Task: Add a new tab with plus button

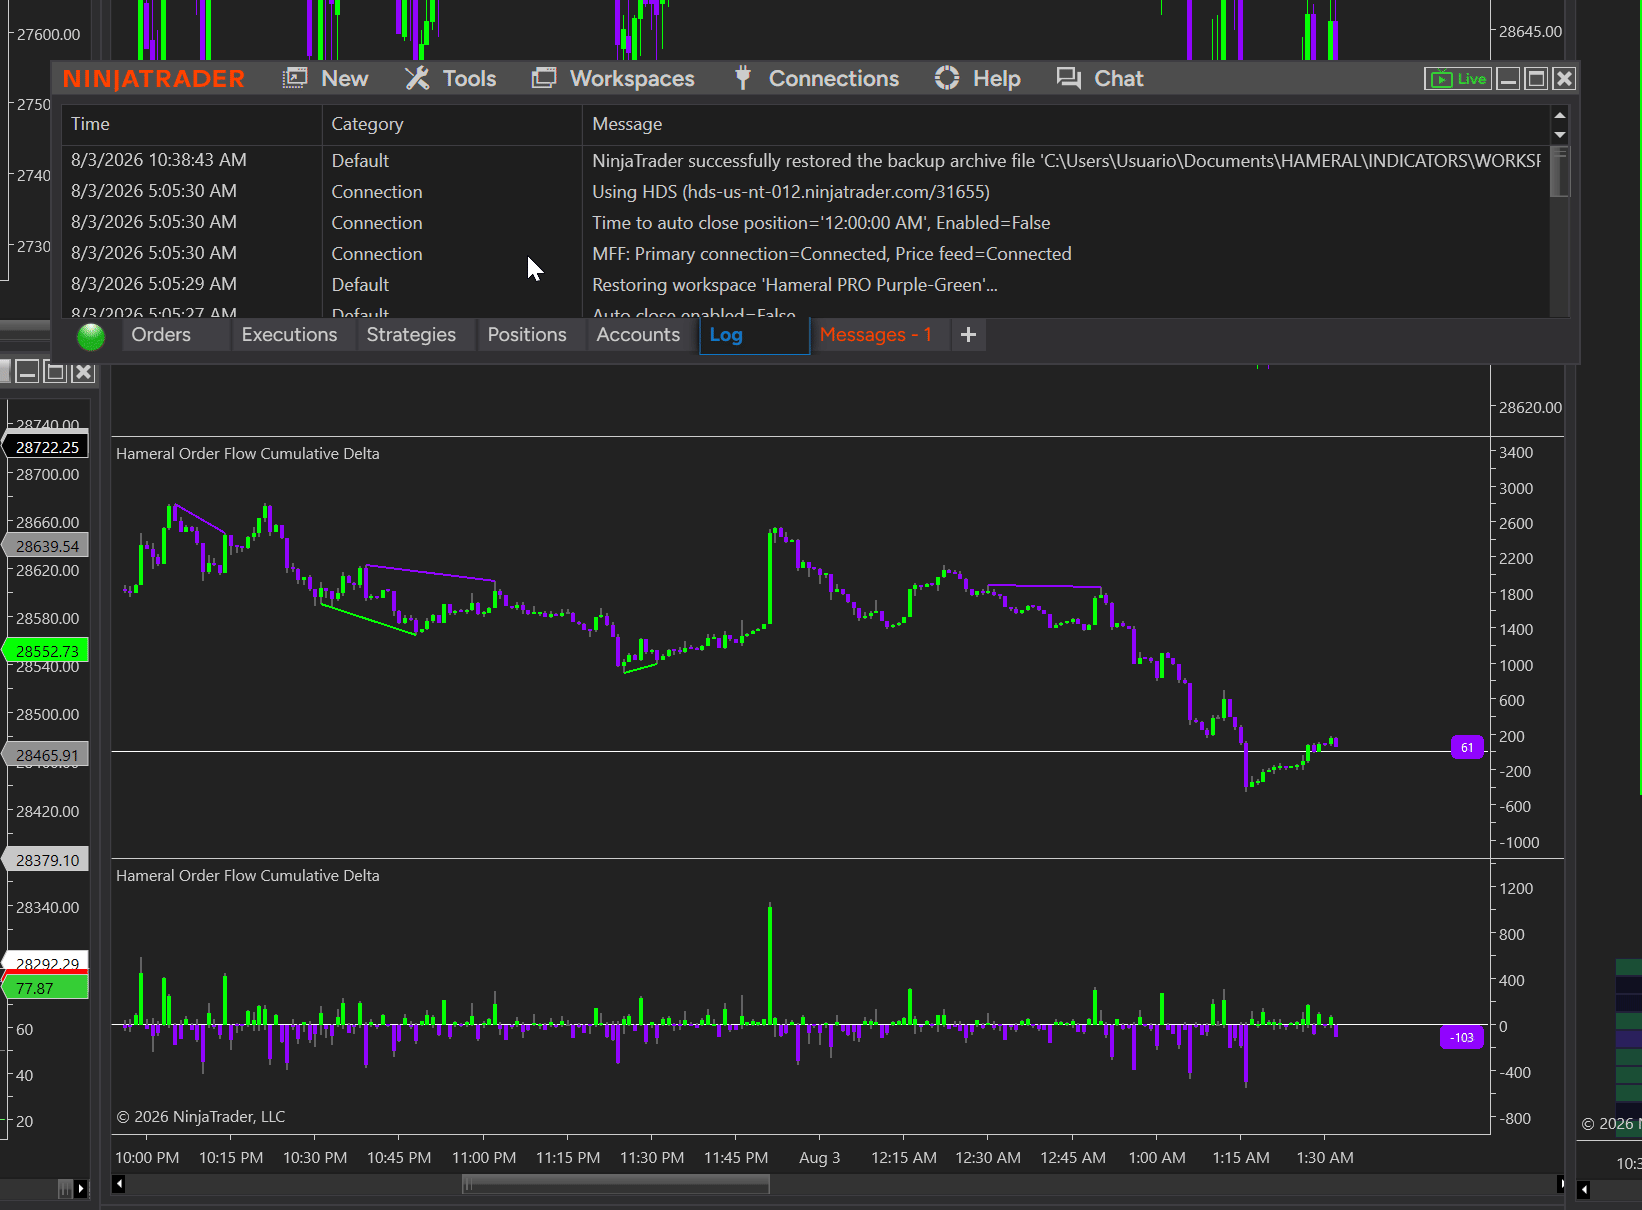Action: click(x=968, y=335)
